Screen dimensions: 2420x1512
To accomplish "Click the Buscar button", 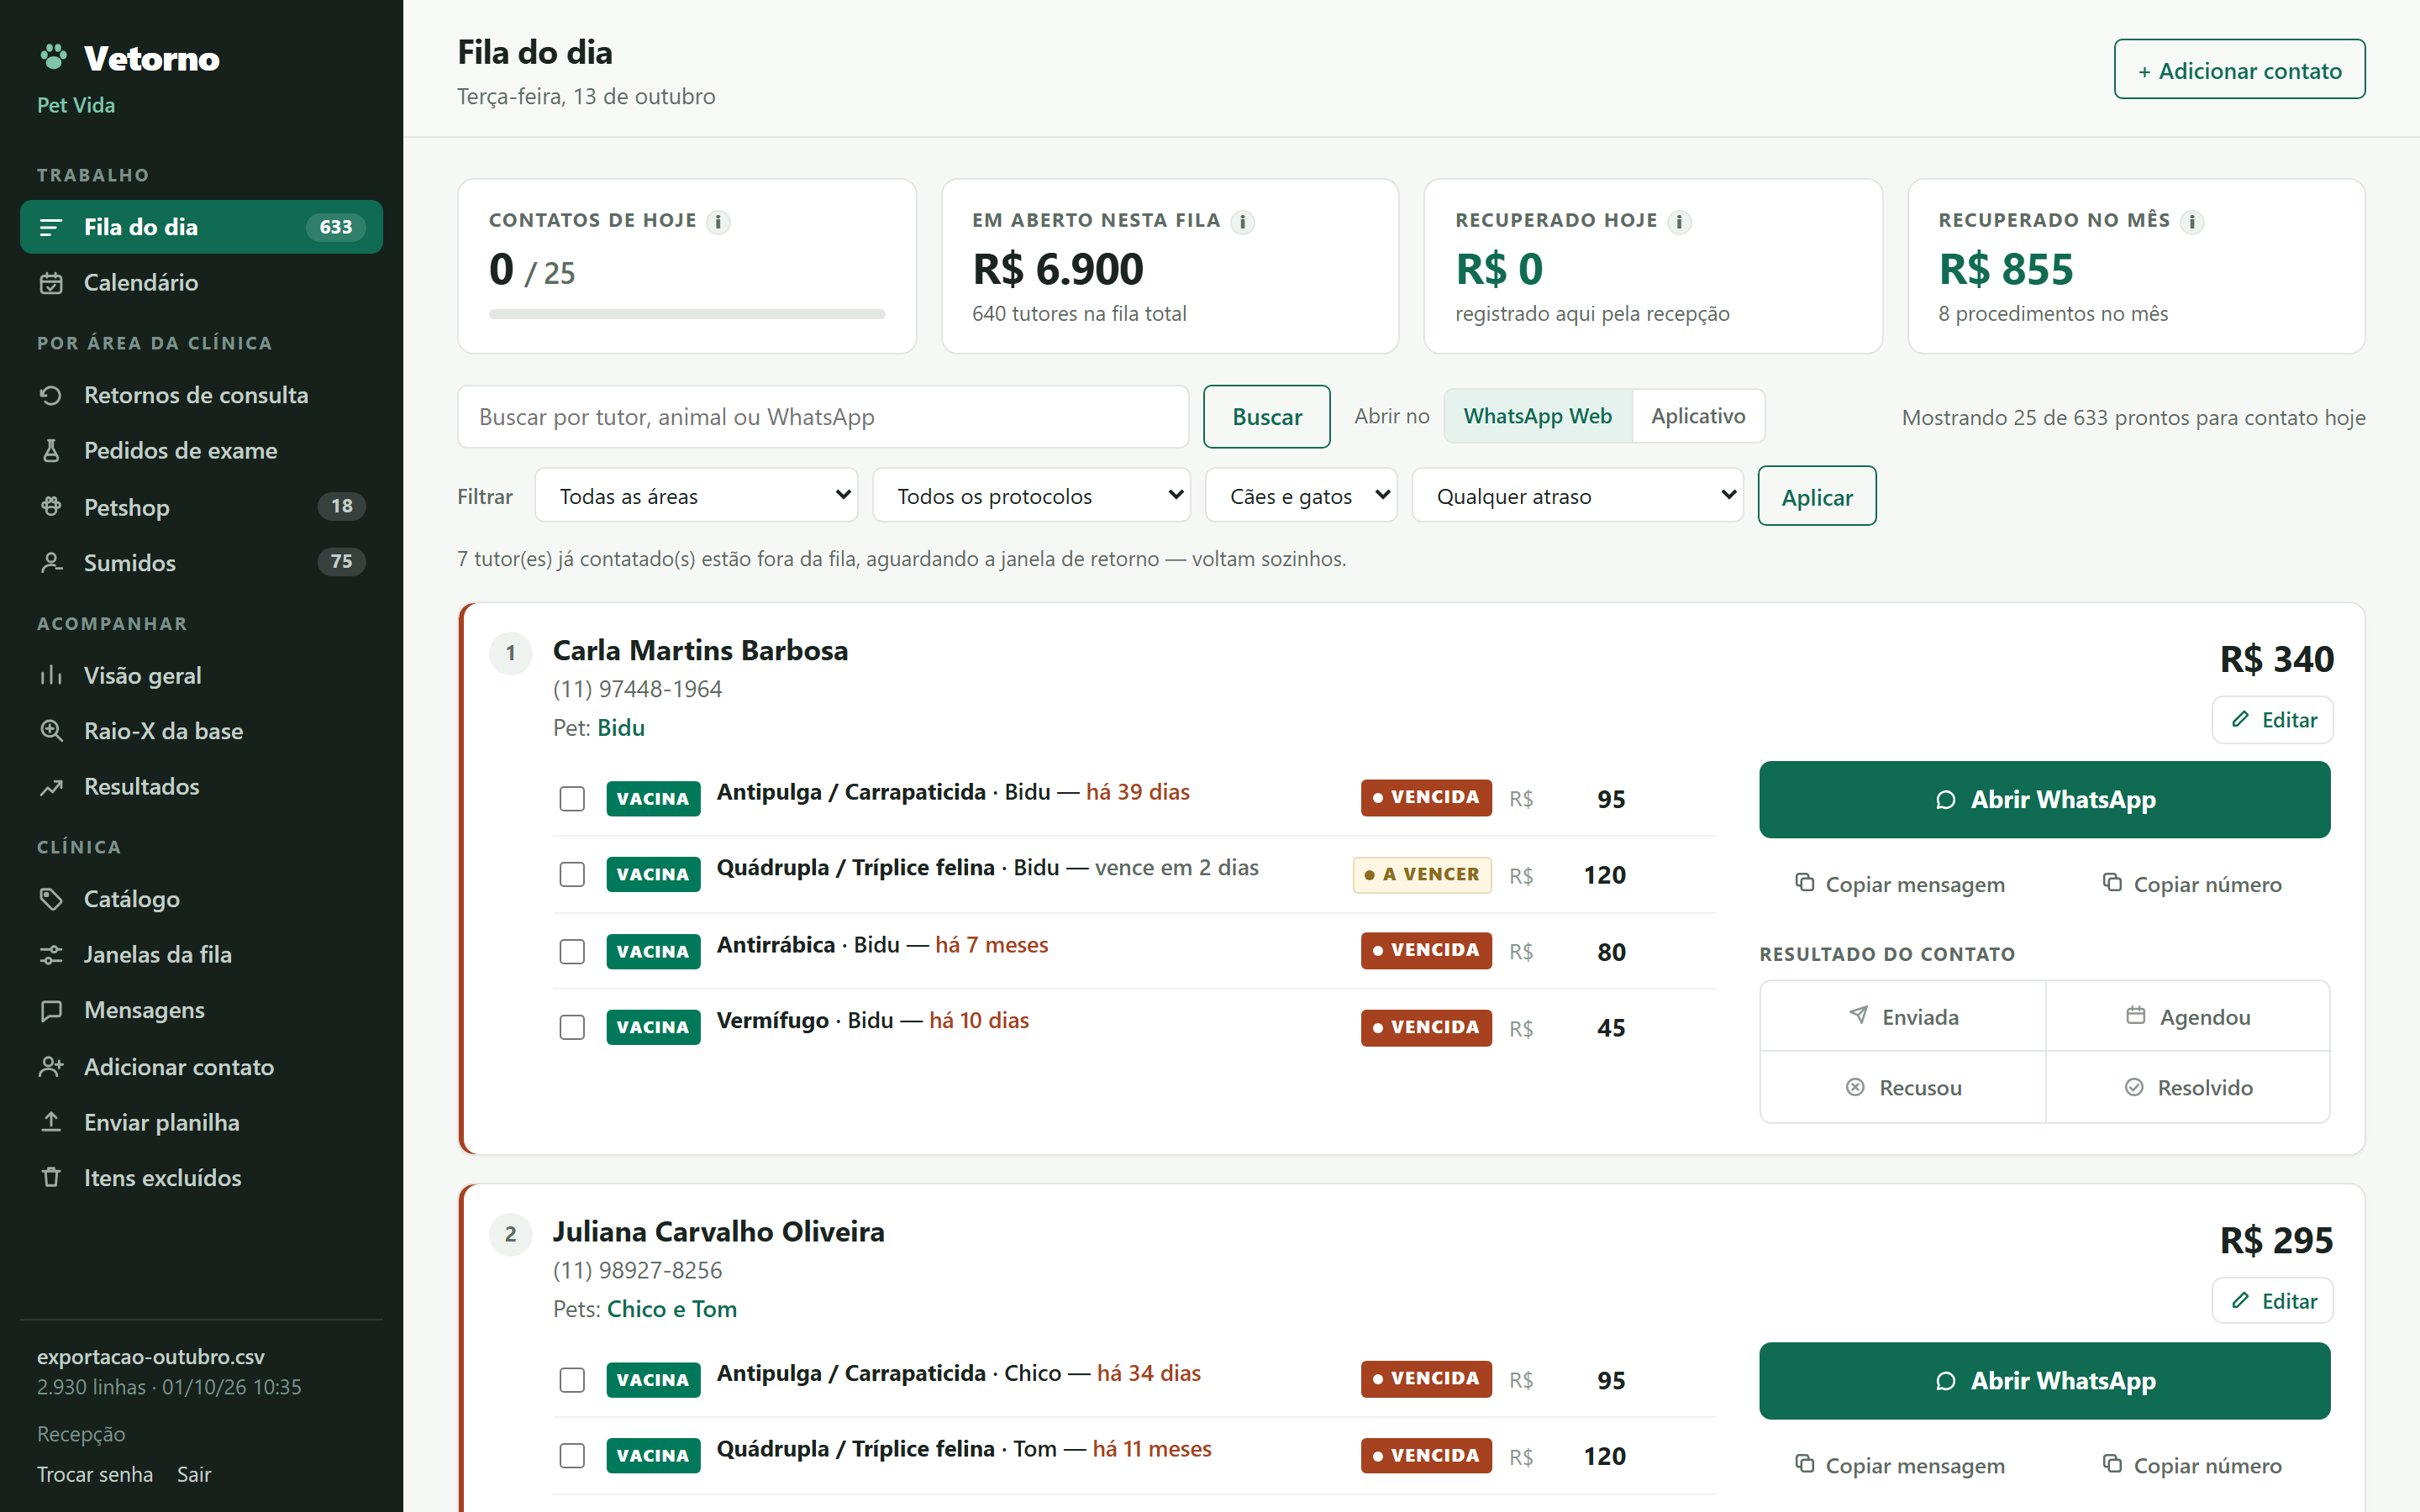I will 1266,417.
